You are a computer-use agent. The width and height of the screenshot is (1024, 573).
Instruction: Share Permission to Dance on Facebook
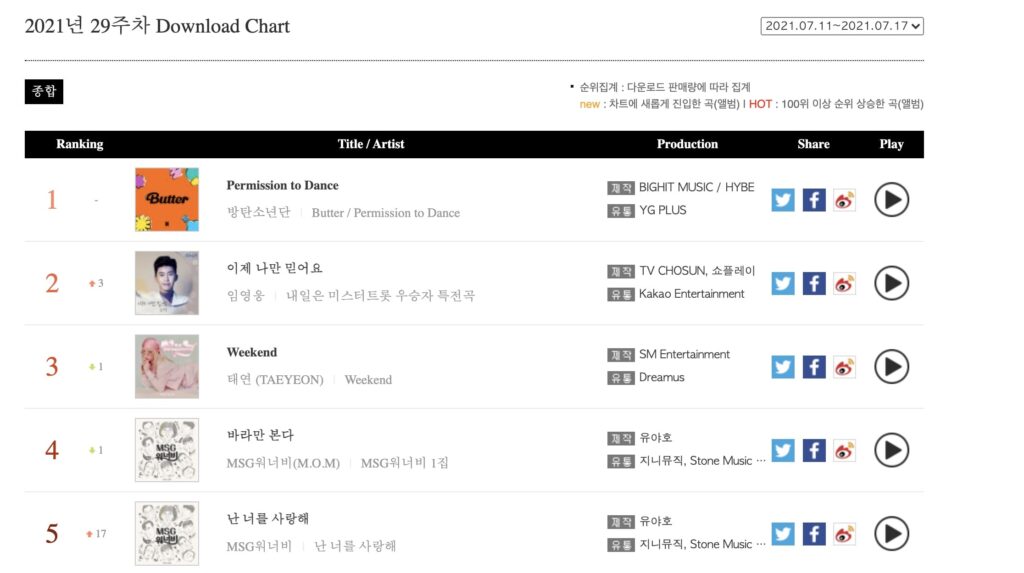[814, 200]
